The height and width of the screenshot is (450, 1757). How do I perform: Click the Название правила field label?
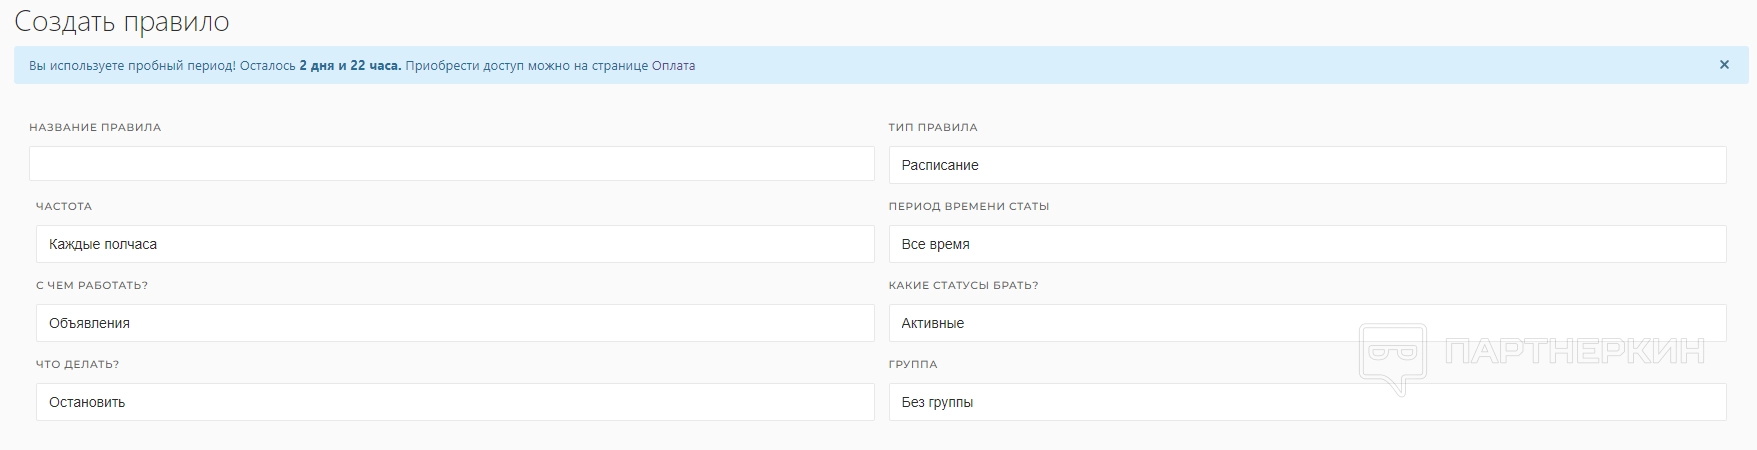[95, 128]
